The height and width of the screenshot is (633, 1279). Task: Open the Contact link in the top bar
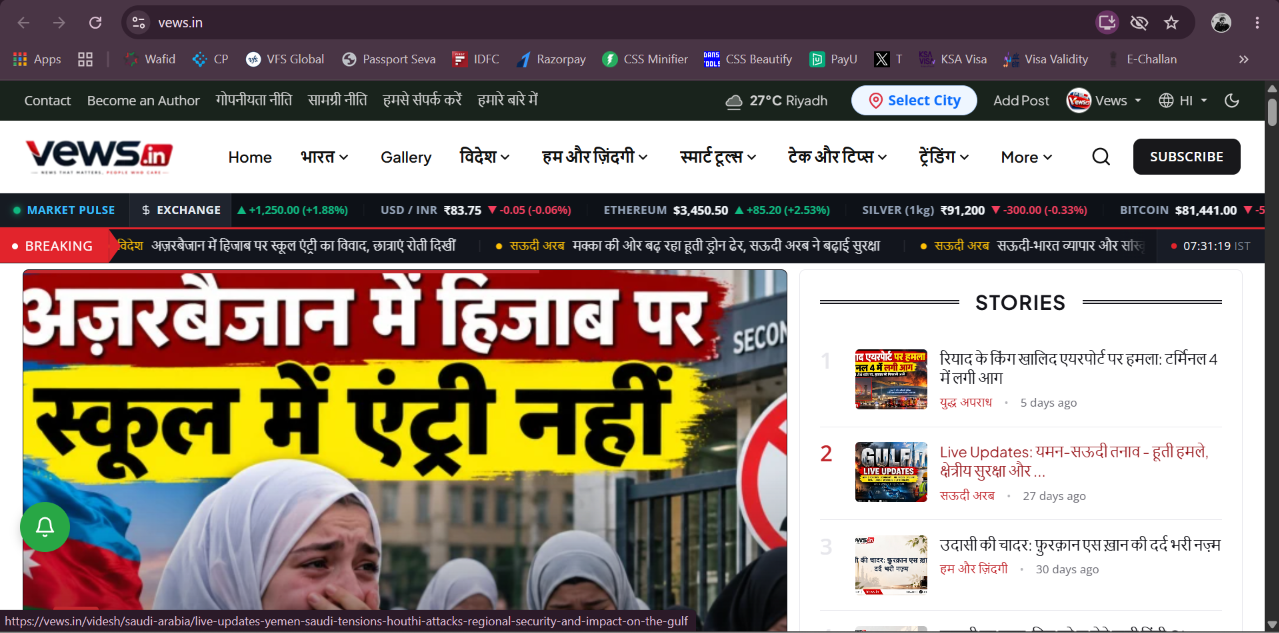(47, 100)
